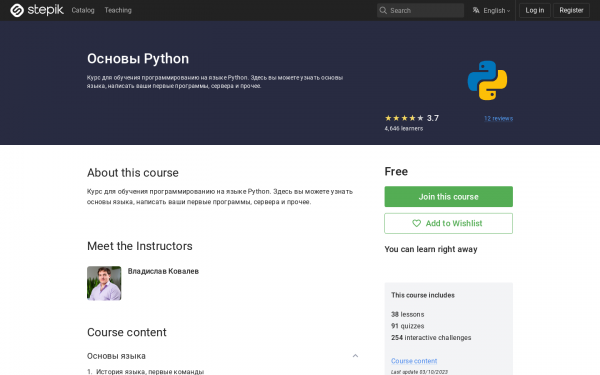
Task: Click the Stepik logo
Action: [x=37, y=10]
